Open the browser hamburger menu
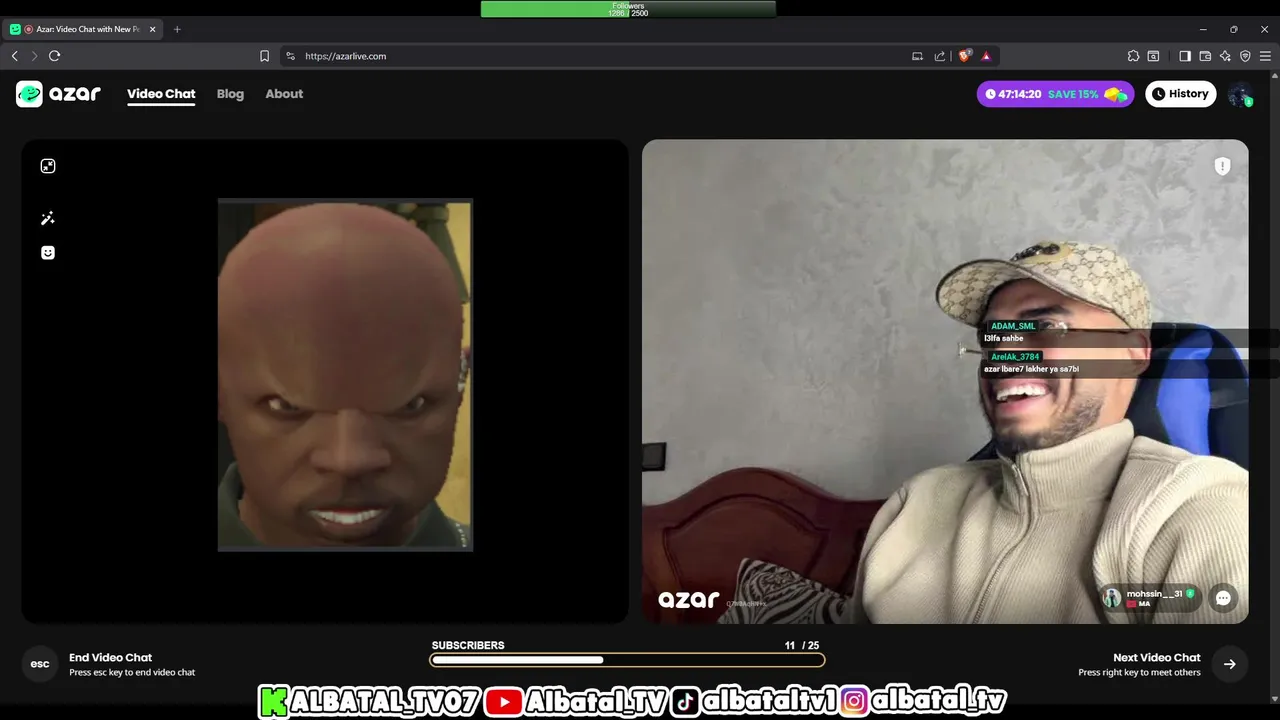The image size is (1280, 720). click(x=1265, y=56)
